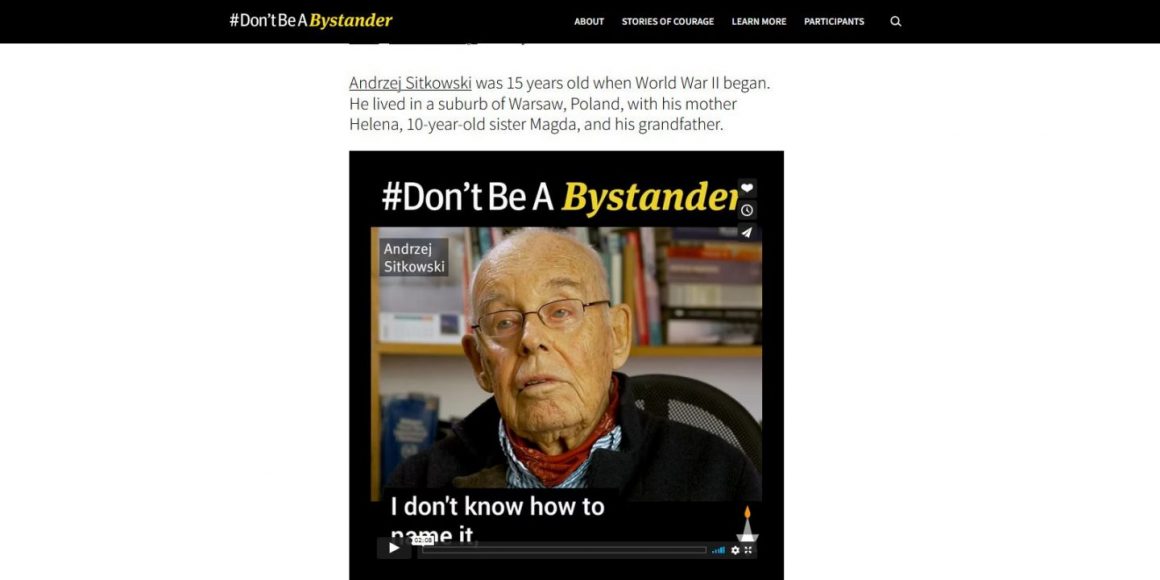
Task: Click the video title banner #Don't Be A Bystander
Action: click(560, 197)
